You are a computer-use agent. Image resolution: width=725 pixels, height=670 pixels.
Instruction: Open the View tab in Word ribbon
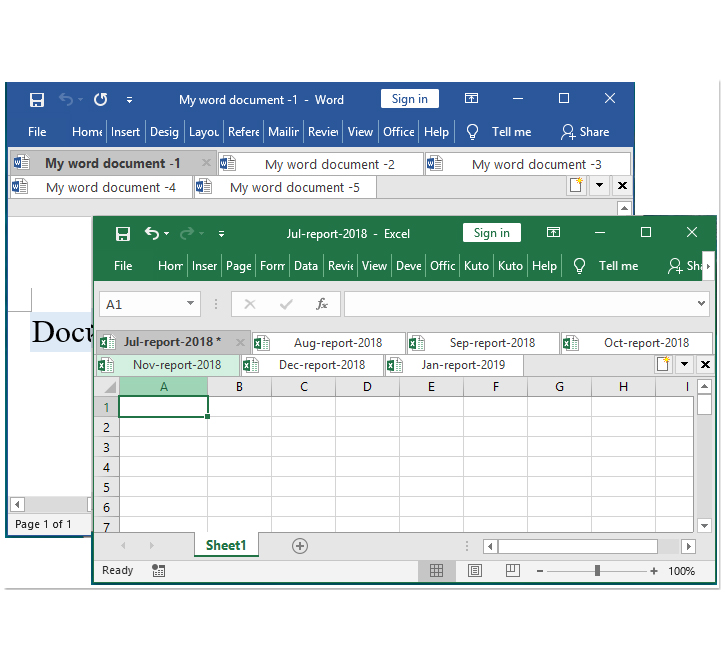360,132
